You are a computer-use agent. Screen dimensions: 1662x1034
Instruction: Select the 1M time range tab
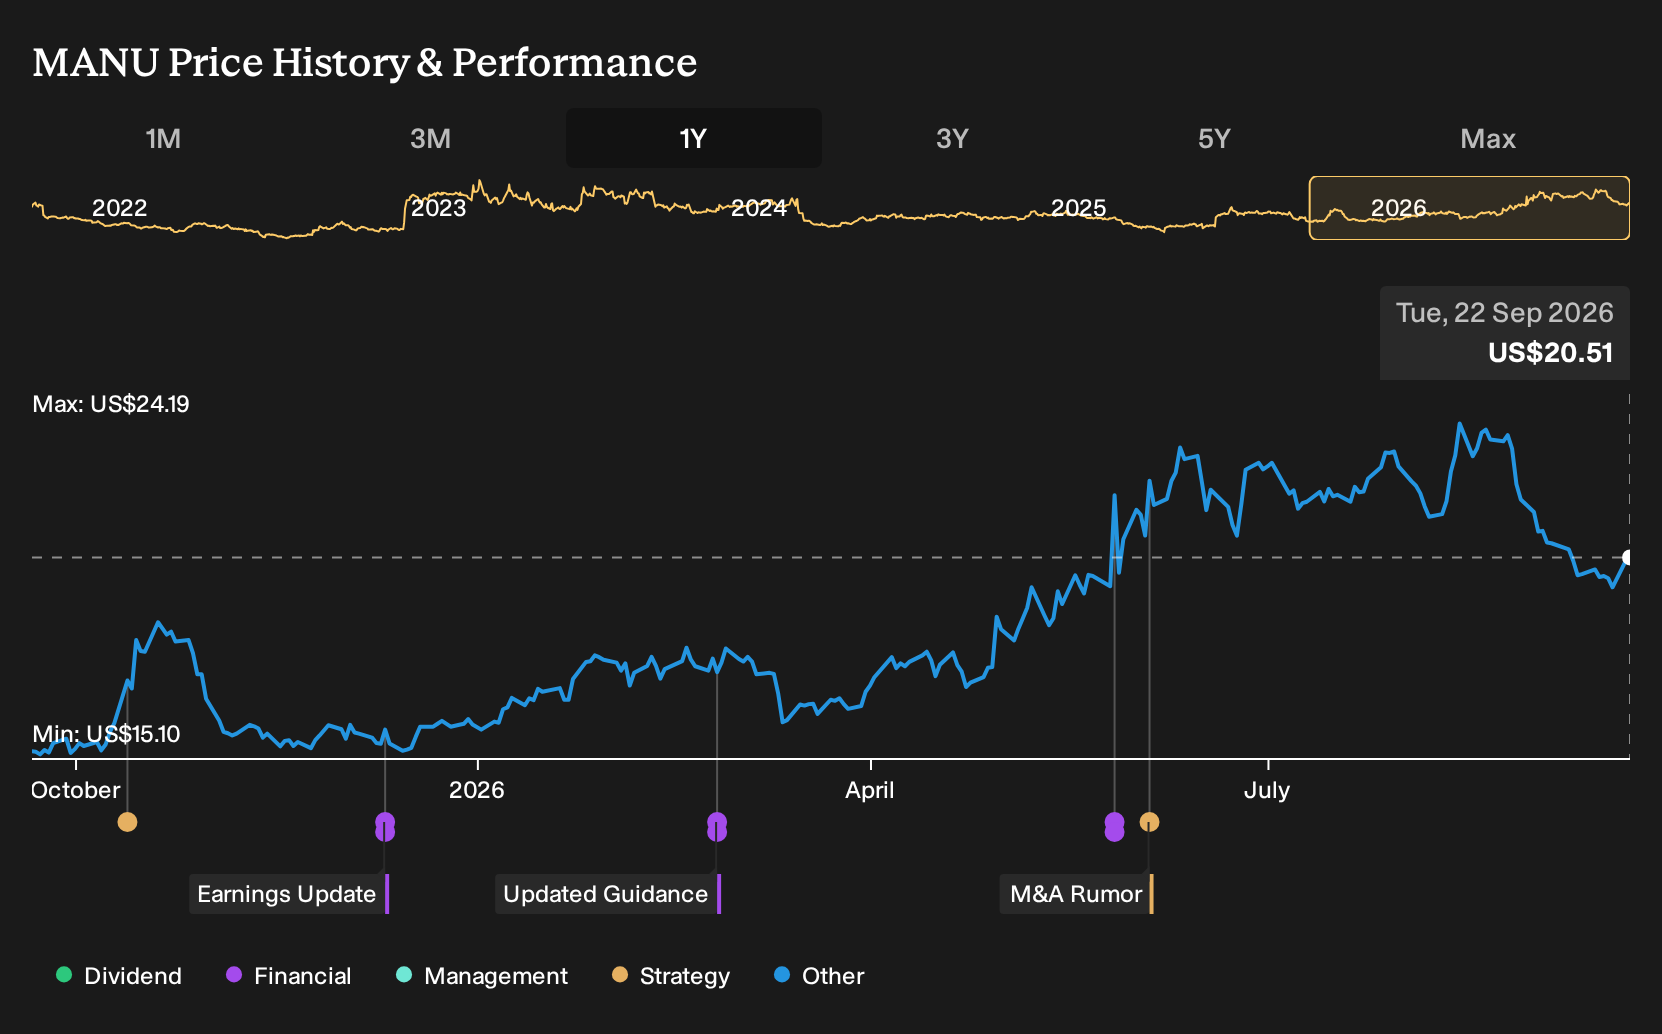pyautogui.click(x=163, y=138)
